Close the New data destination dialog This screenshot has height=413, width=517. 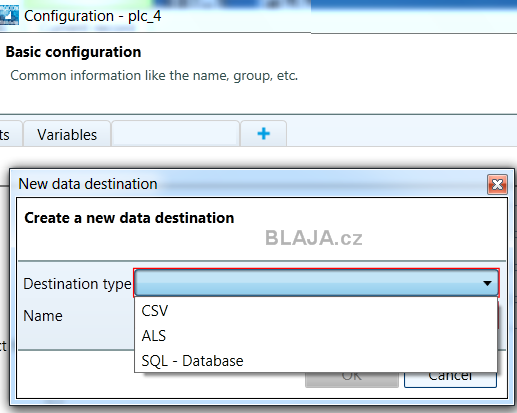coord(497,184)
